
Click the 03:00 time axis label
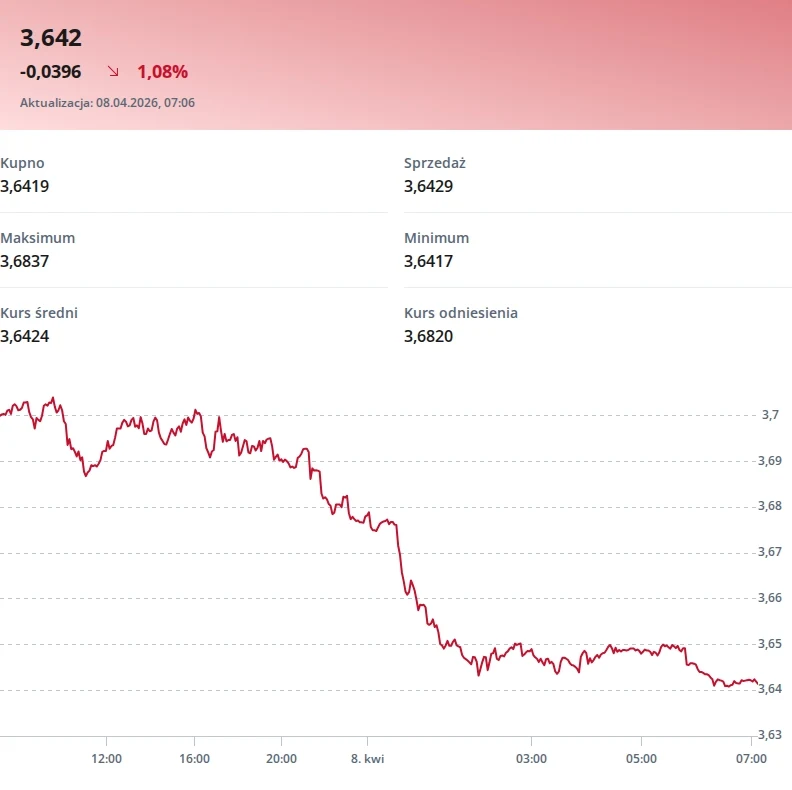[531, 759]
